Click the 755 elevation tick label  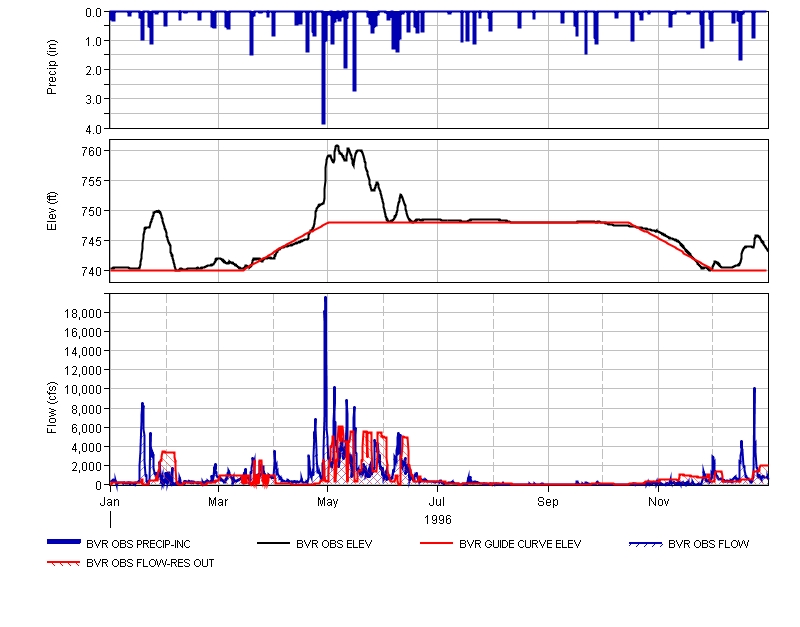[x=92, y=181]
